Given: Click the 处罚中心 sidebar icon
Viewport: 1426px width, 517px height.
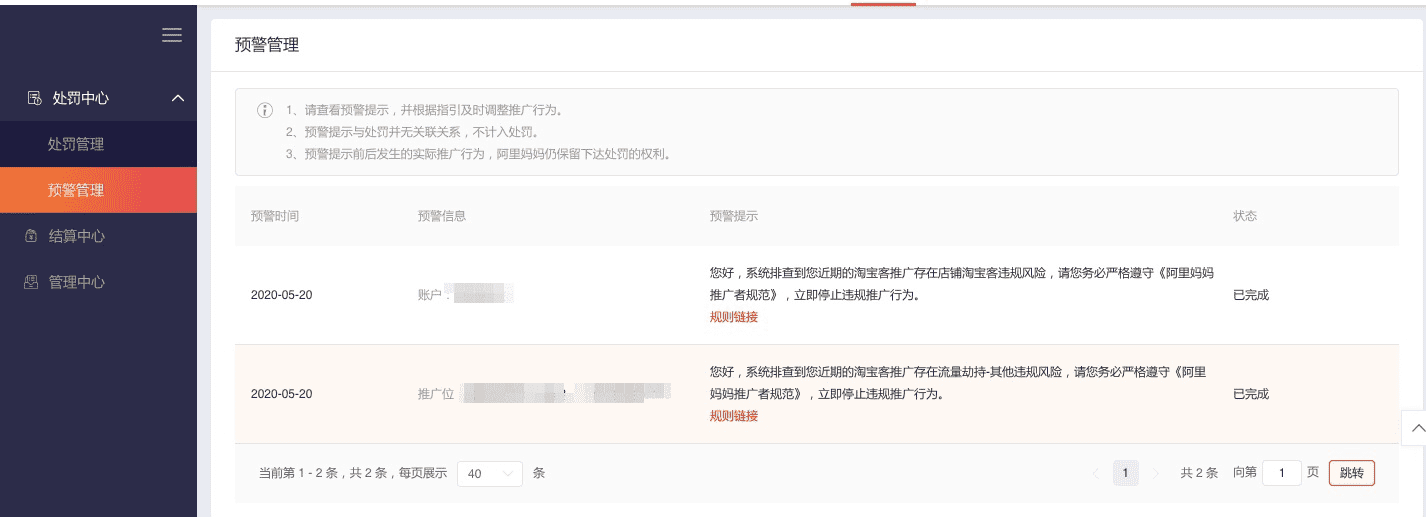Looking at the screenshot, I should click(x=34, y=98).
